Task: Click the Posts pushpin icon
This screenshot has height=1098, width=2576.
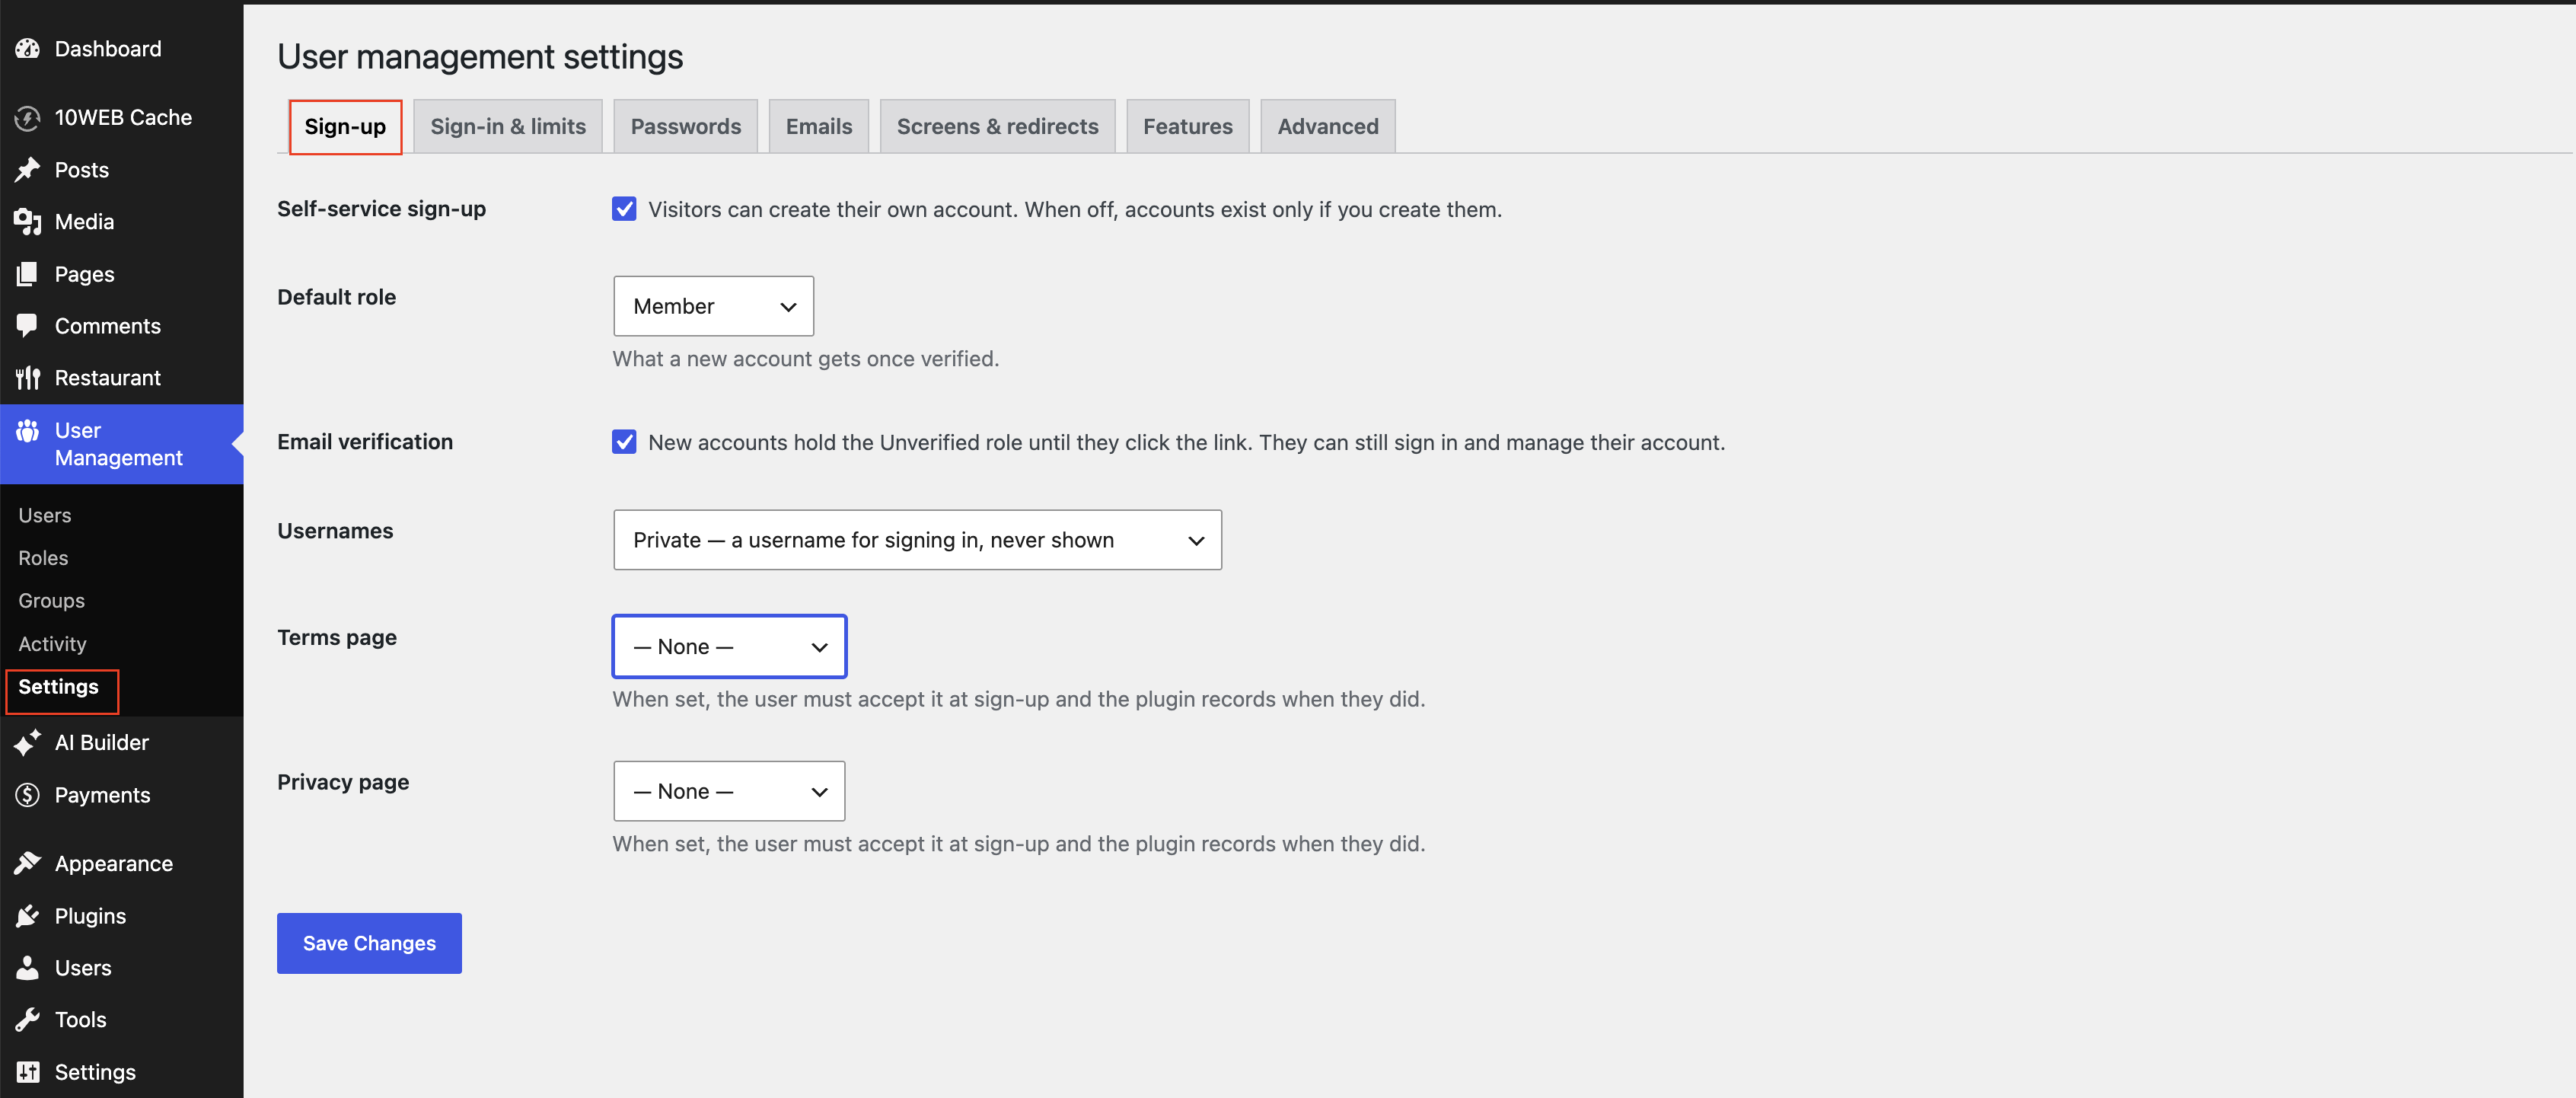Action: click(x=27, y=170)
